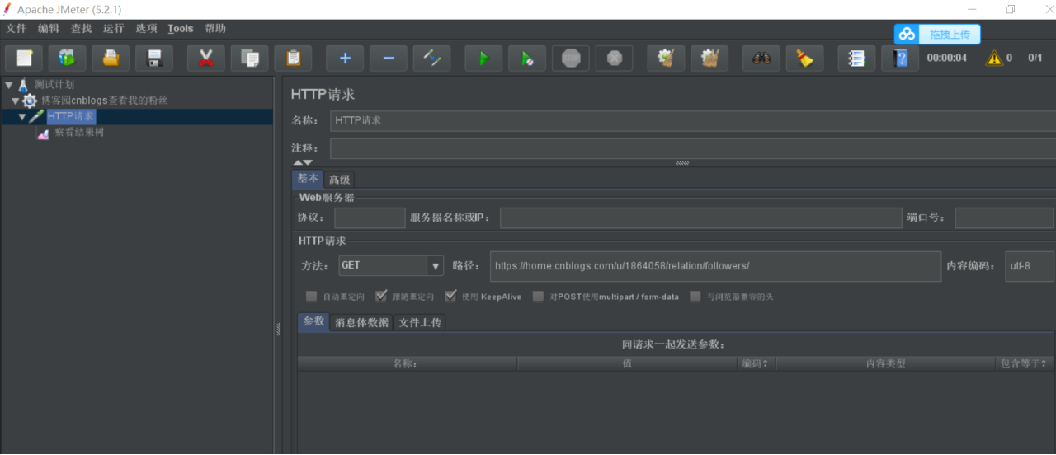
Task: Click the 协议 protocol field
Action: tap(370, 218)
